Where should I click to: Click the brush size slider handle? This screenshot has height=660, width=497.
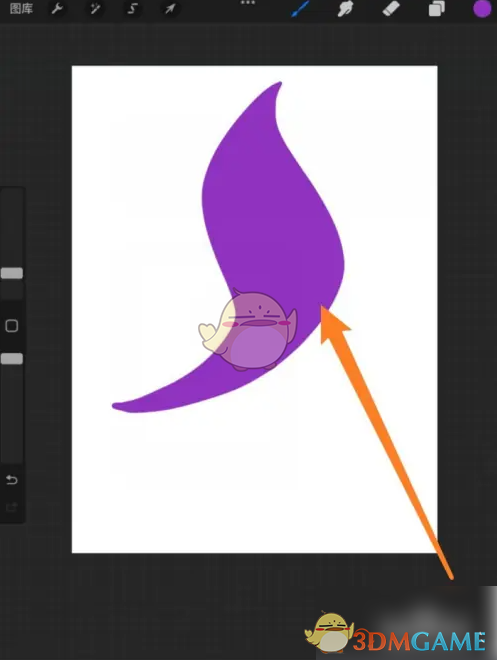(x=12, y=273)
